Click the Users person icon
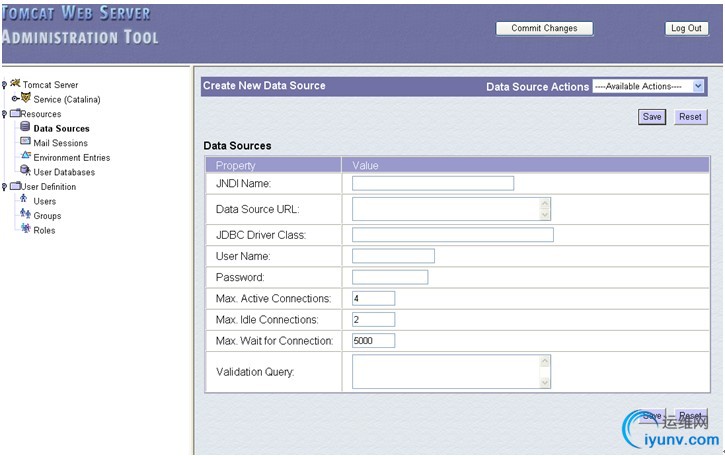 point(24,199)
